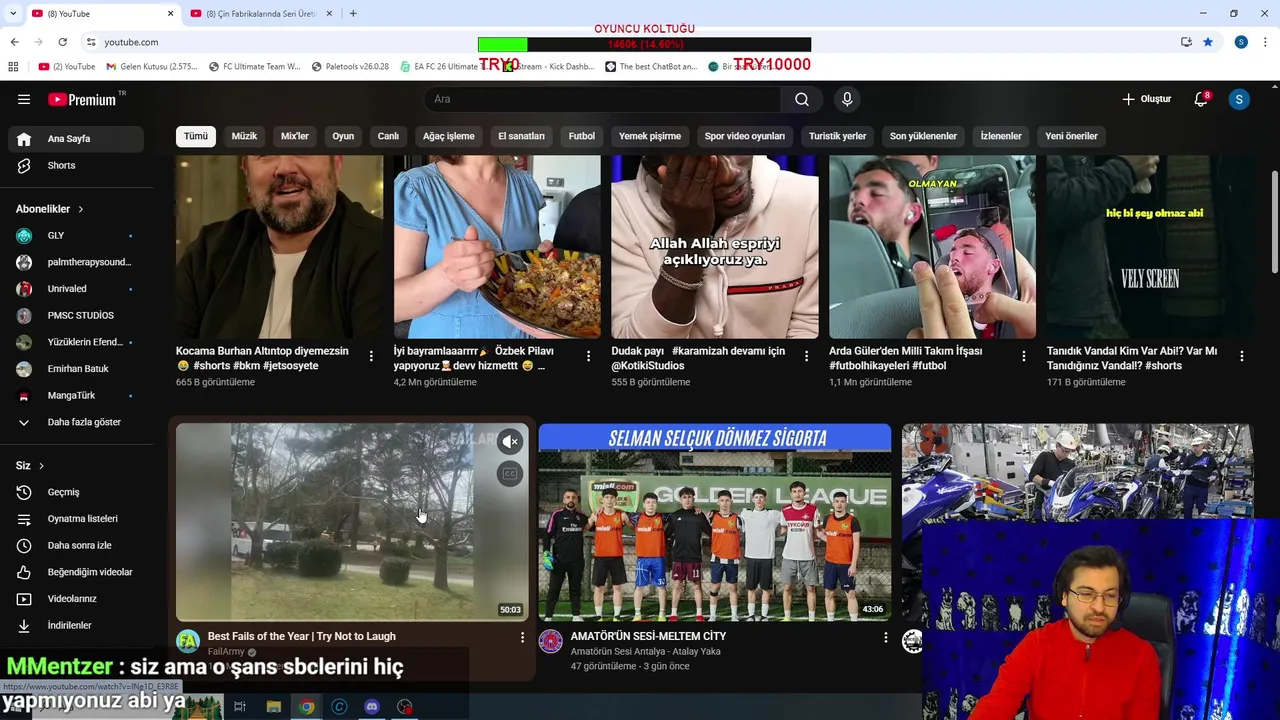Screen dimensions: 1280x720
Task: Select the Yemek pişirme chip
Action: (x=650, y=136)
